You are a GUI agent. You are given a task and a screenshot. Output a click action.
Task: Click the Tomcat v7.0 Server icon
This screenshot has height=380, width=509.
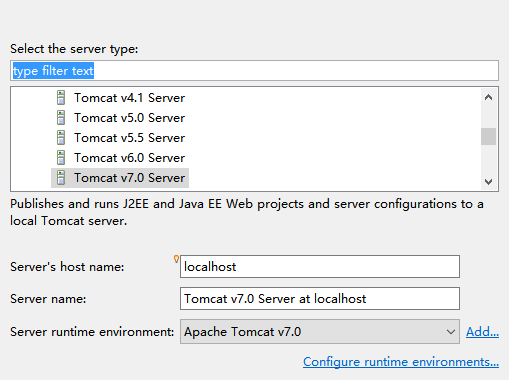coord(61,178)
